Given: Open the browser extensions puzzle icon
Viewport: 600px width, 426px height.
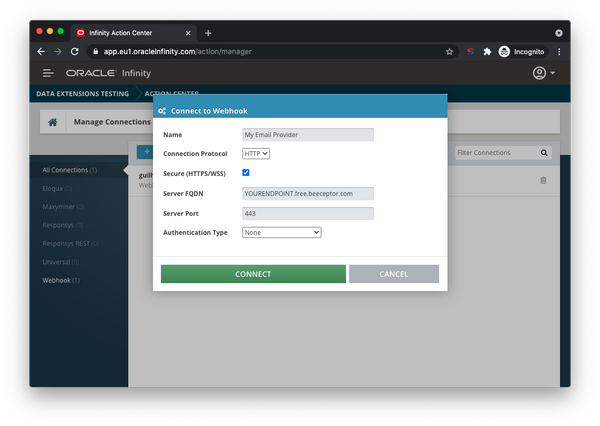Looking at the screenshot, I should click(487, 52).
